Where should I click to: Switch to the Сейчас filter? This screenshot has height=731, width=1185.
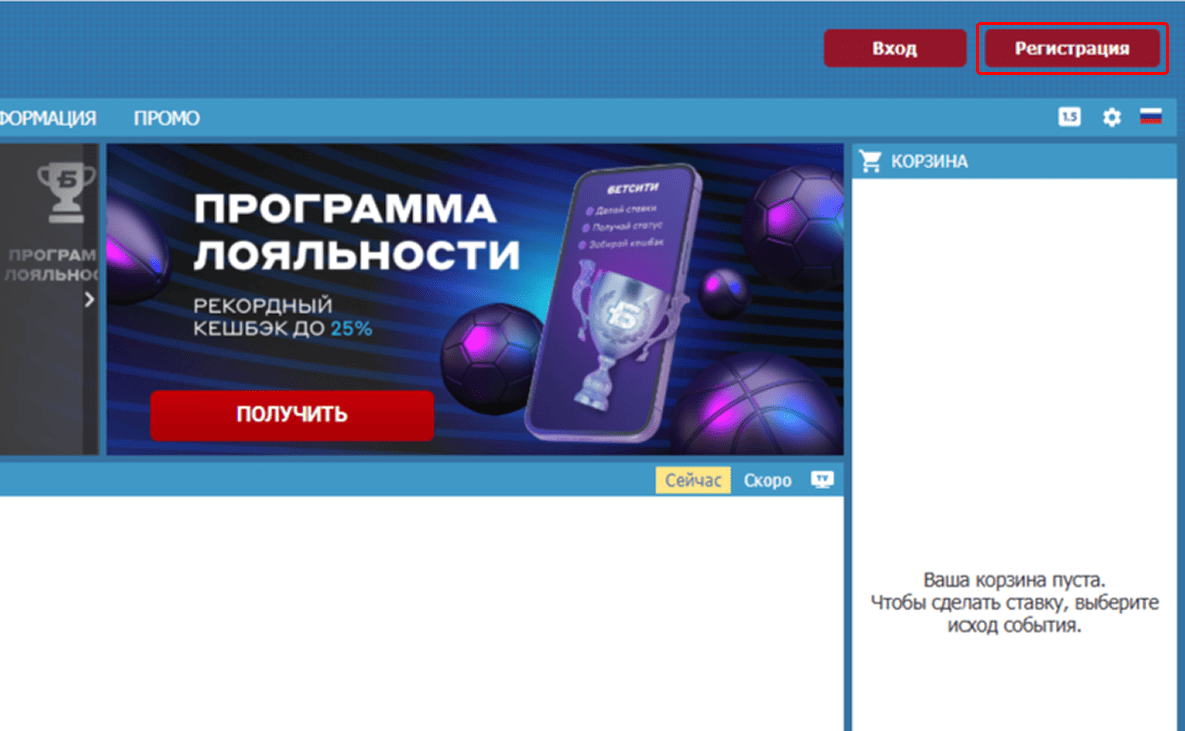[x=693, y=480]
